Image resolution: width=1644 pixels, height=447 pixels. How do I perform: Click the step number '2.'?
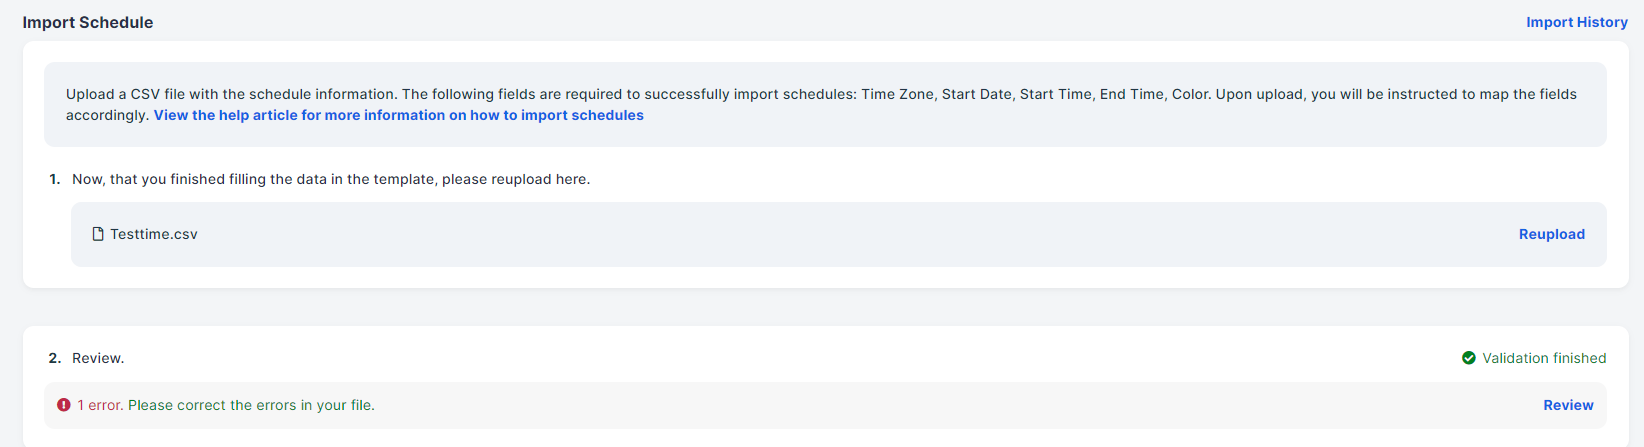55,358
